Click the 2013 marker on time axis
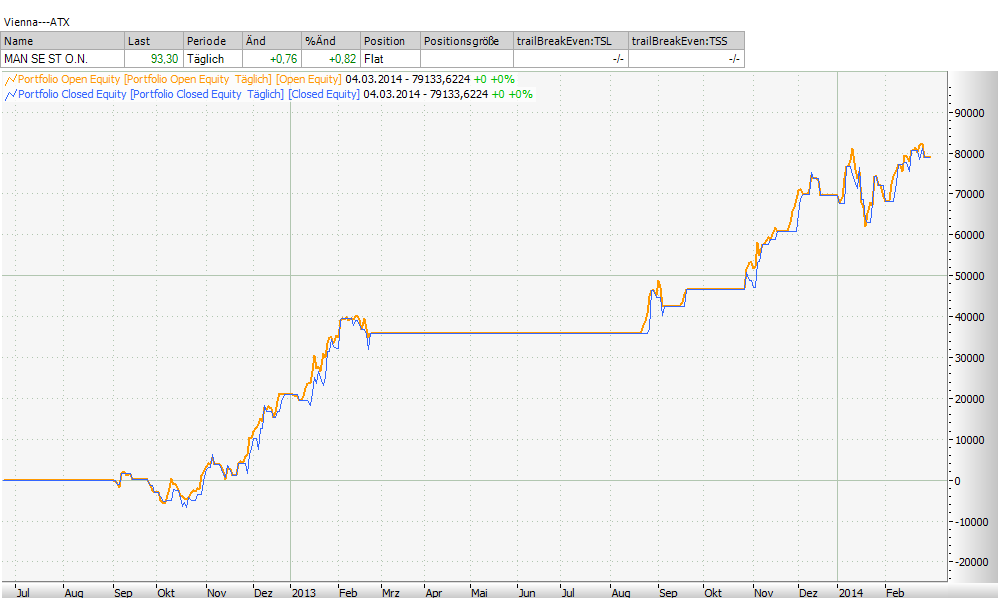The image size is (1000, 600). pos(303,592)
